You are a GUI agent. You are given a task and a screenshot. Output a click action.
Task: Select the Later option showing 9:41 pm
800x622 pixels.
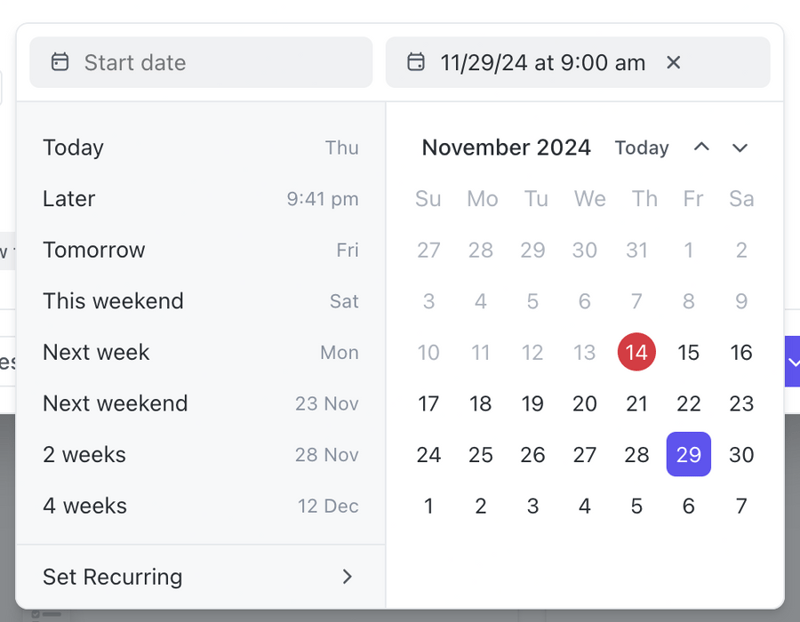pos(69,199)
